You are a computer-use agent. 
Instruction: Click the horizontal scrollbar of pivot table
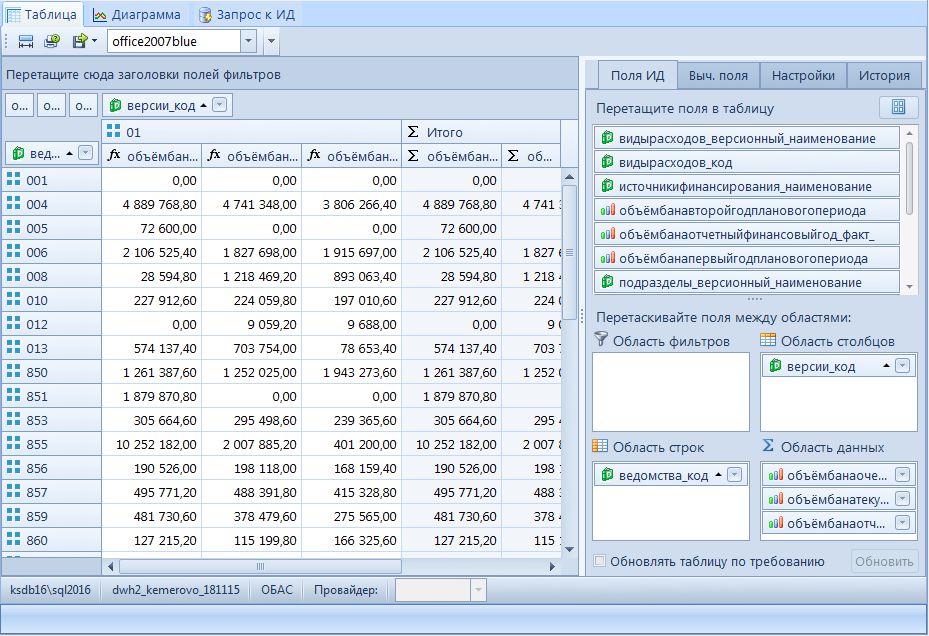click(x=260, y=567)
